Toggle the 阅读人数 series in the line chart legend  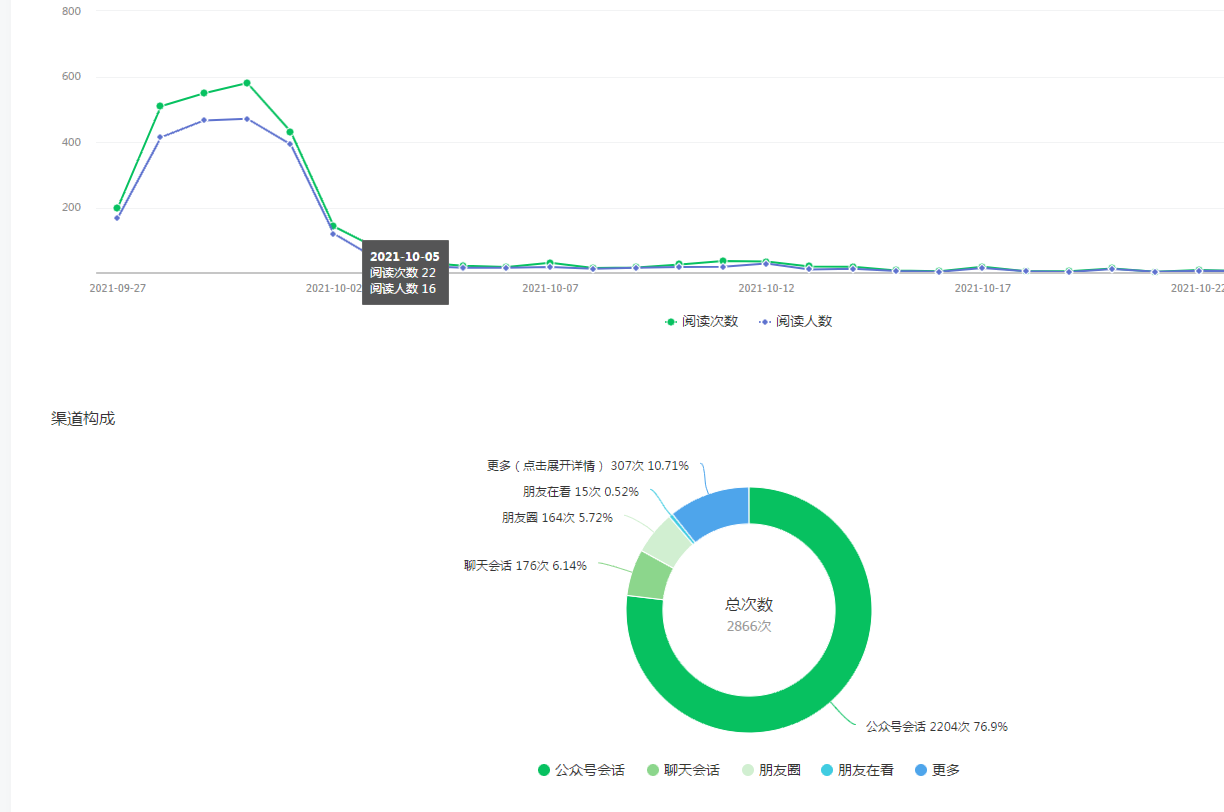point(796,322)
